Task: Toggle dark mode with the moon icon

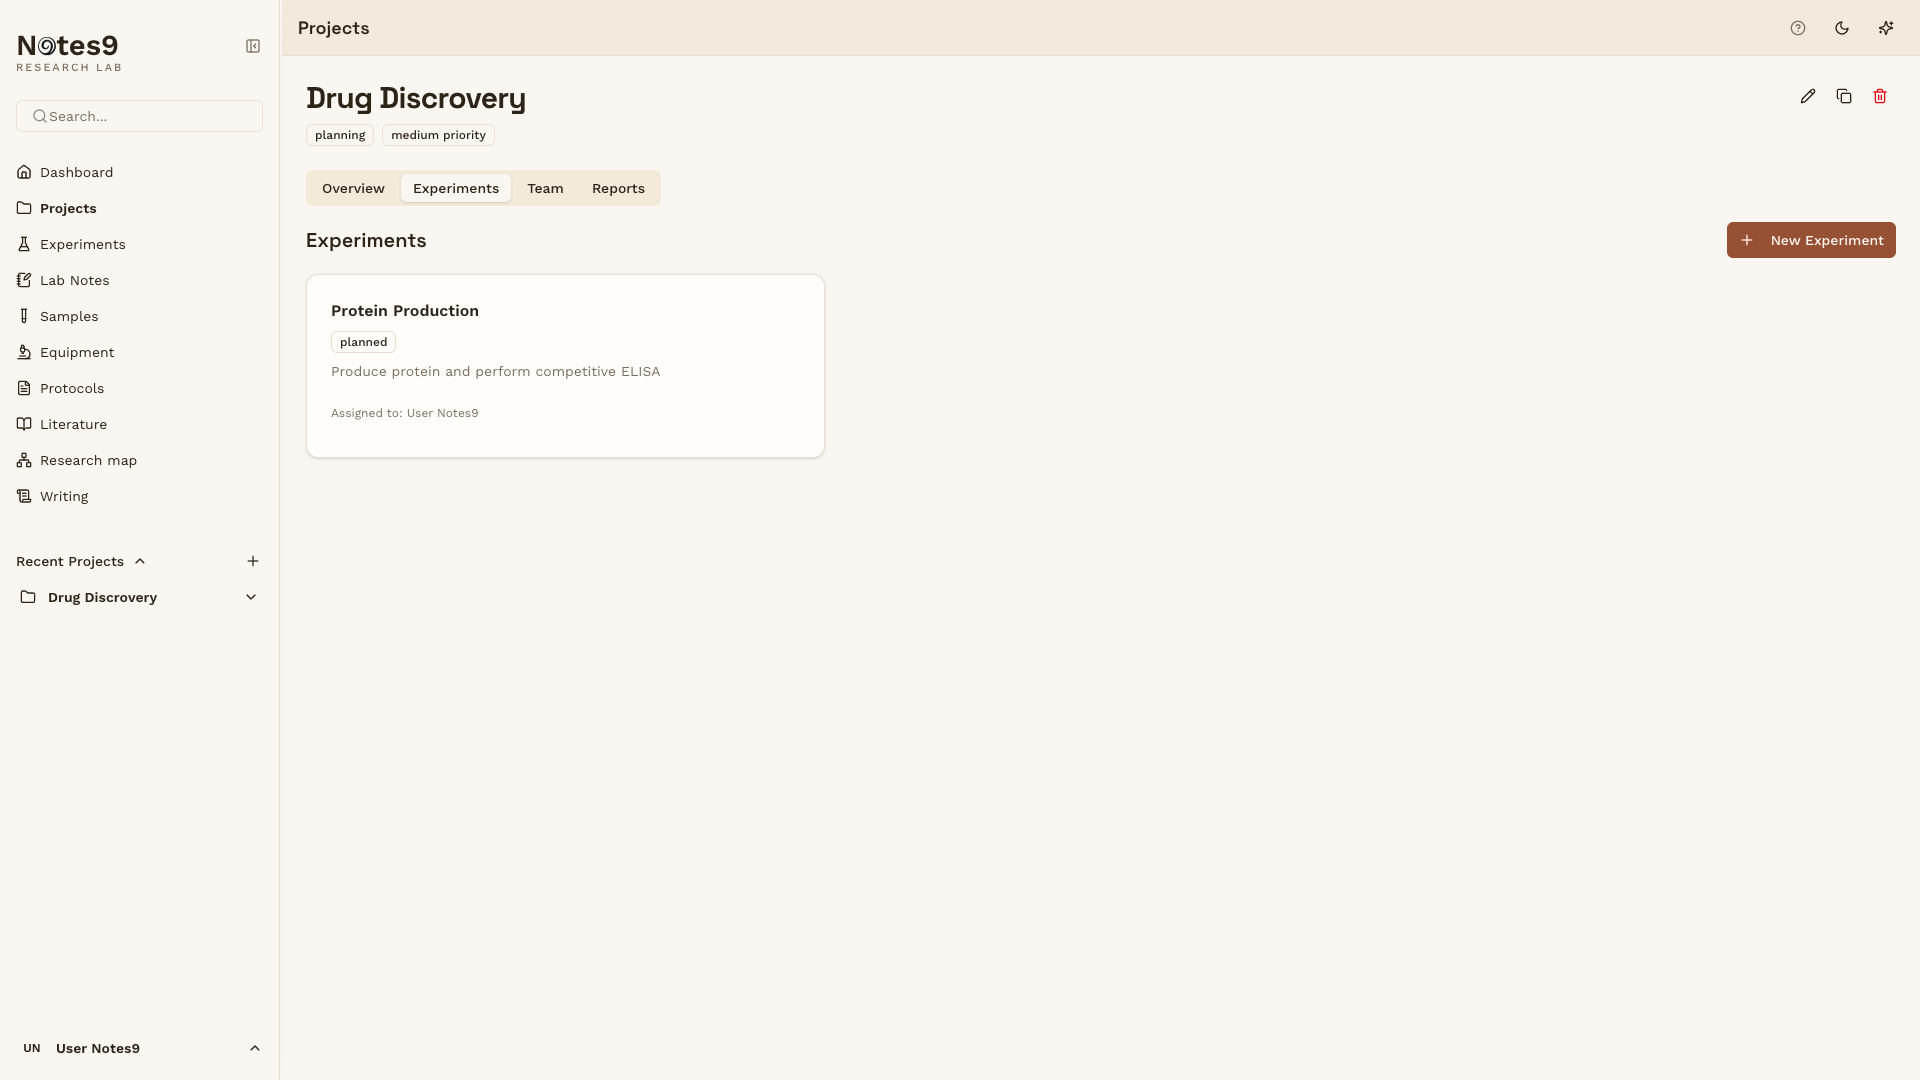Action: click(1841, 28)
